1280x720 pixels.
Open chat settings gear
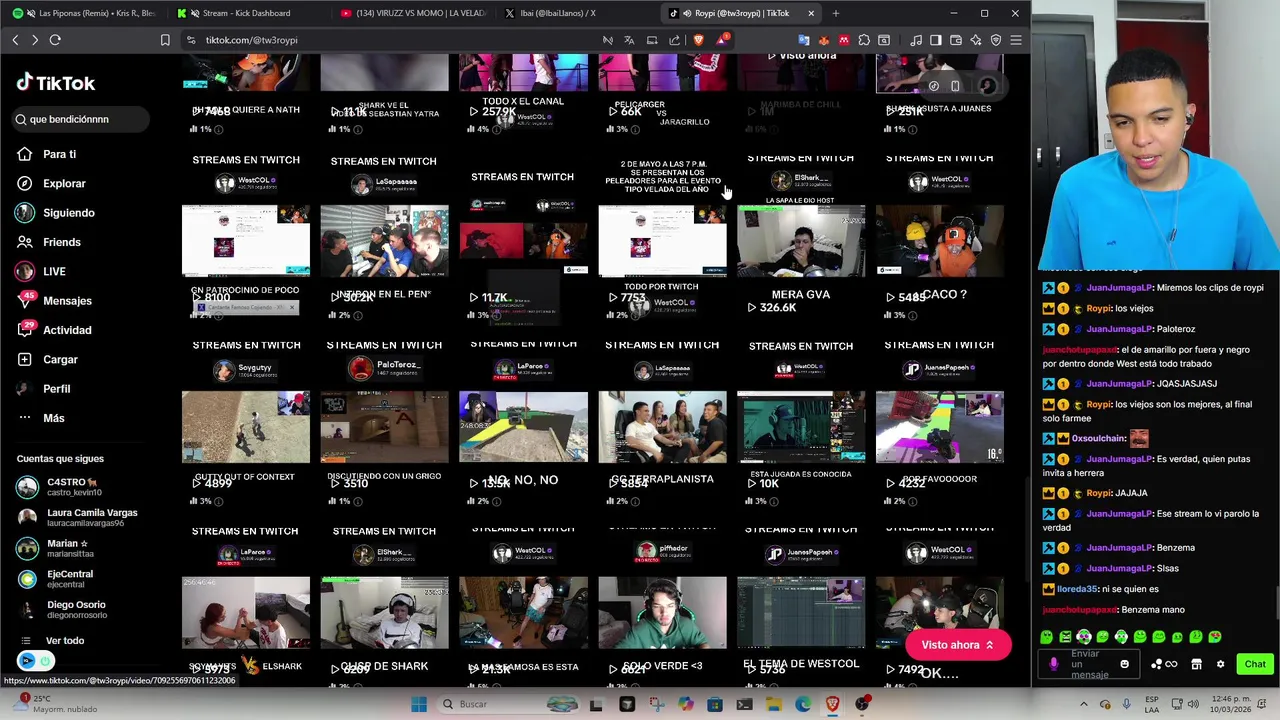(x=1220, y=664)
